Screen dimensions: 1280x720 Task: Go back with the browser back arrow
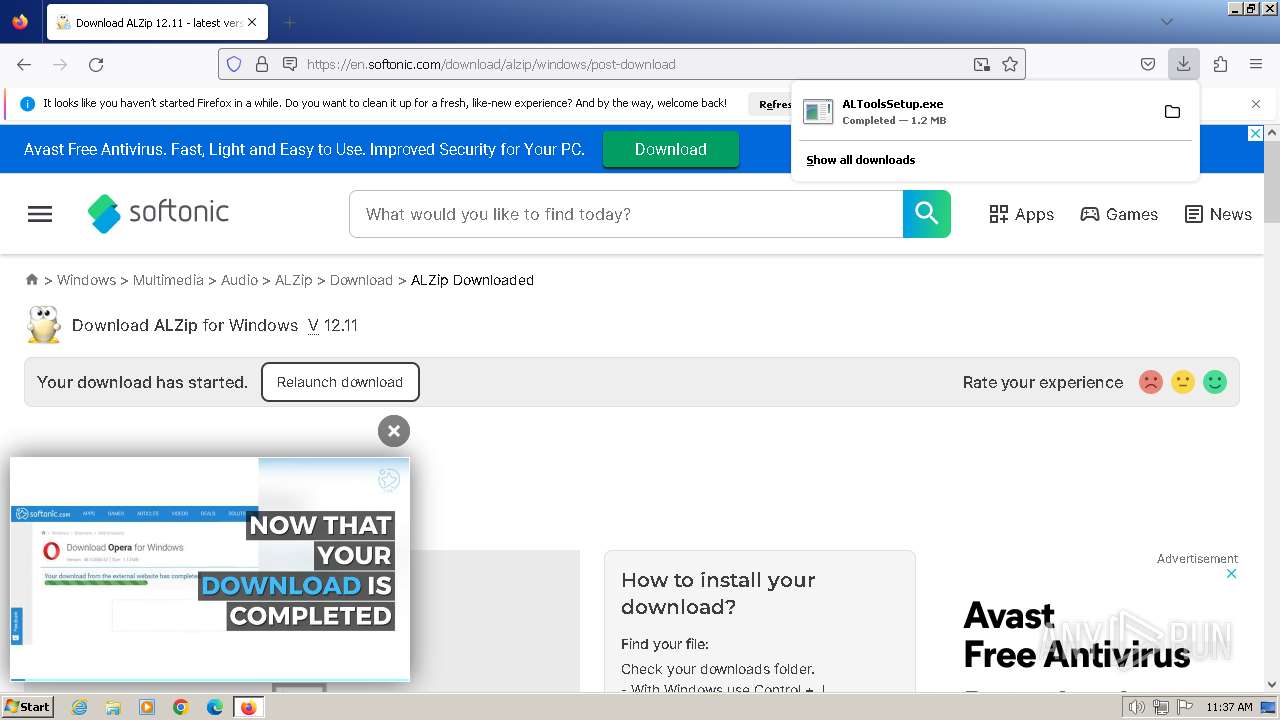[24, 64]
